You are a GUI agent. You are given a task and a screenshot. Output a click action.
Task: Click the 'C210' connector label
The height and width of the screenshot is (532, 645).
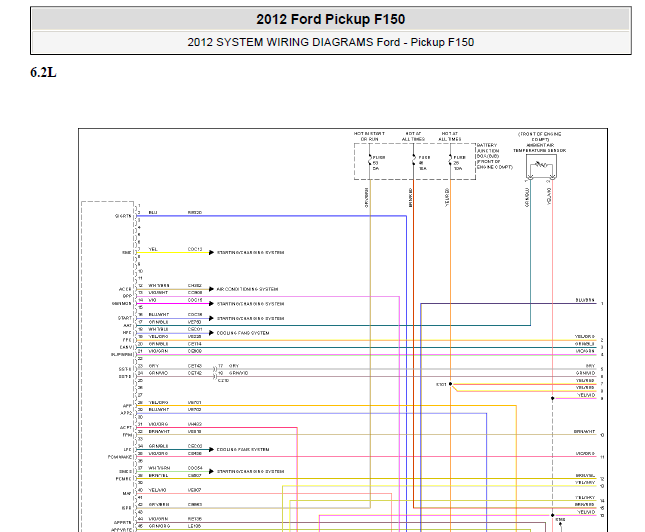(223, 381)
